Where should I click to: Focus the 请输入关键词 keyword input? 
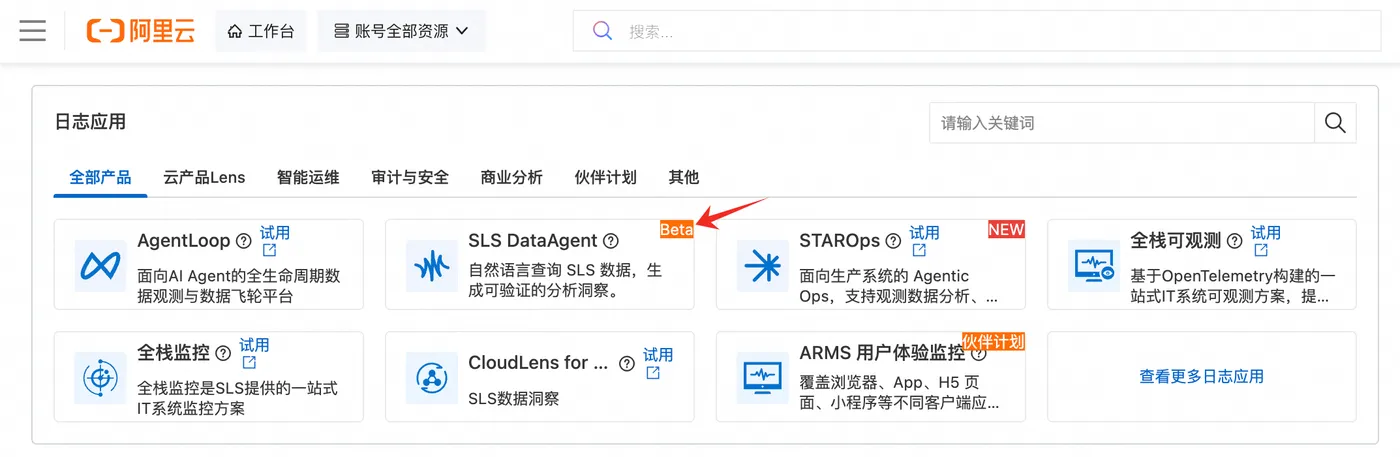tap(1121, 123)
